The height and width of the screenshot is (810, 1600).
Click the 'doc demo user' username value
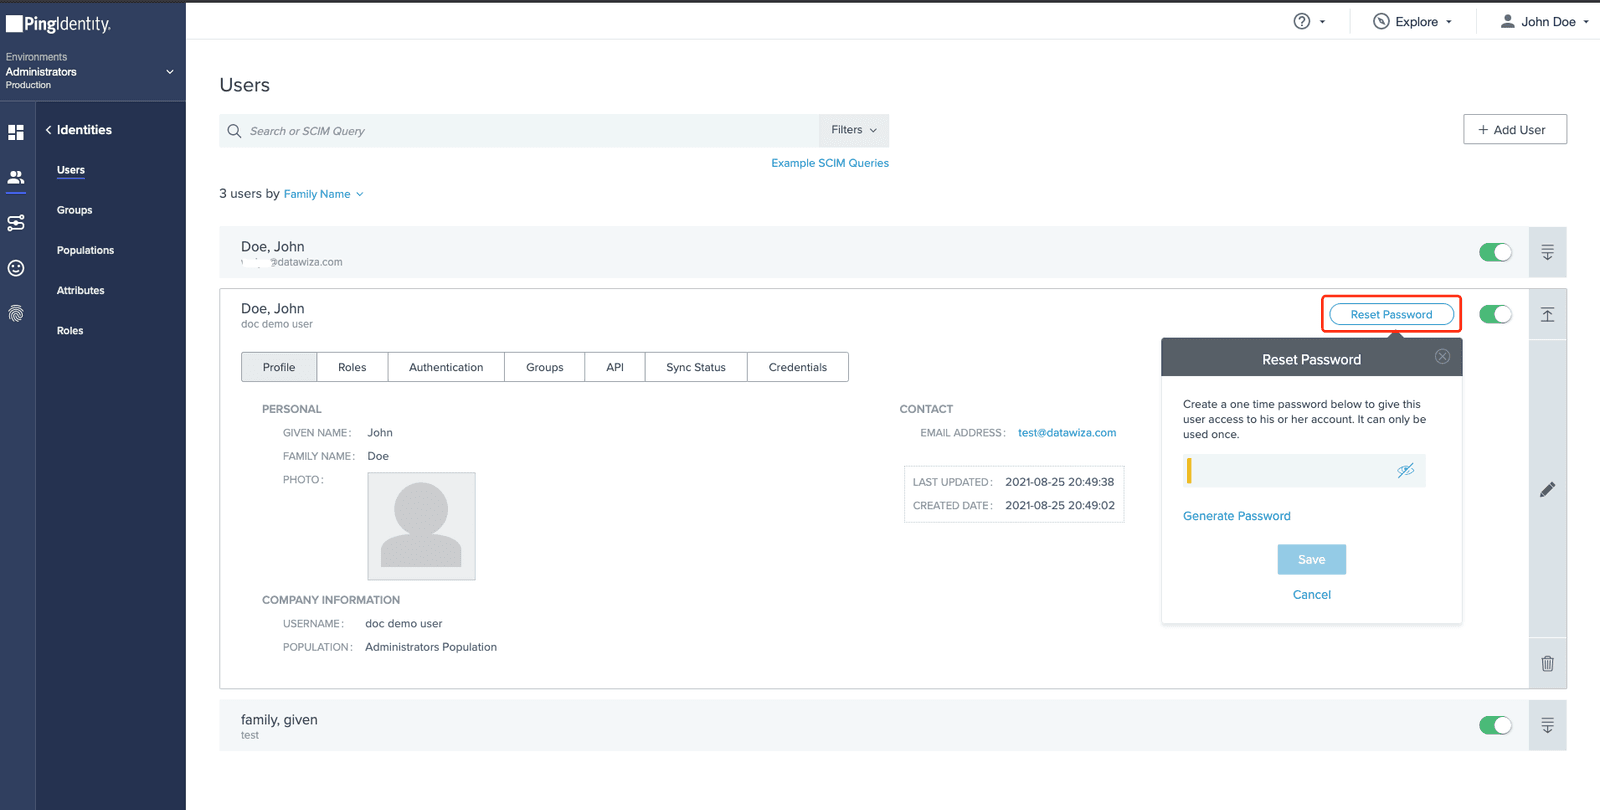(404, 623)
